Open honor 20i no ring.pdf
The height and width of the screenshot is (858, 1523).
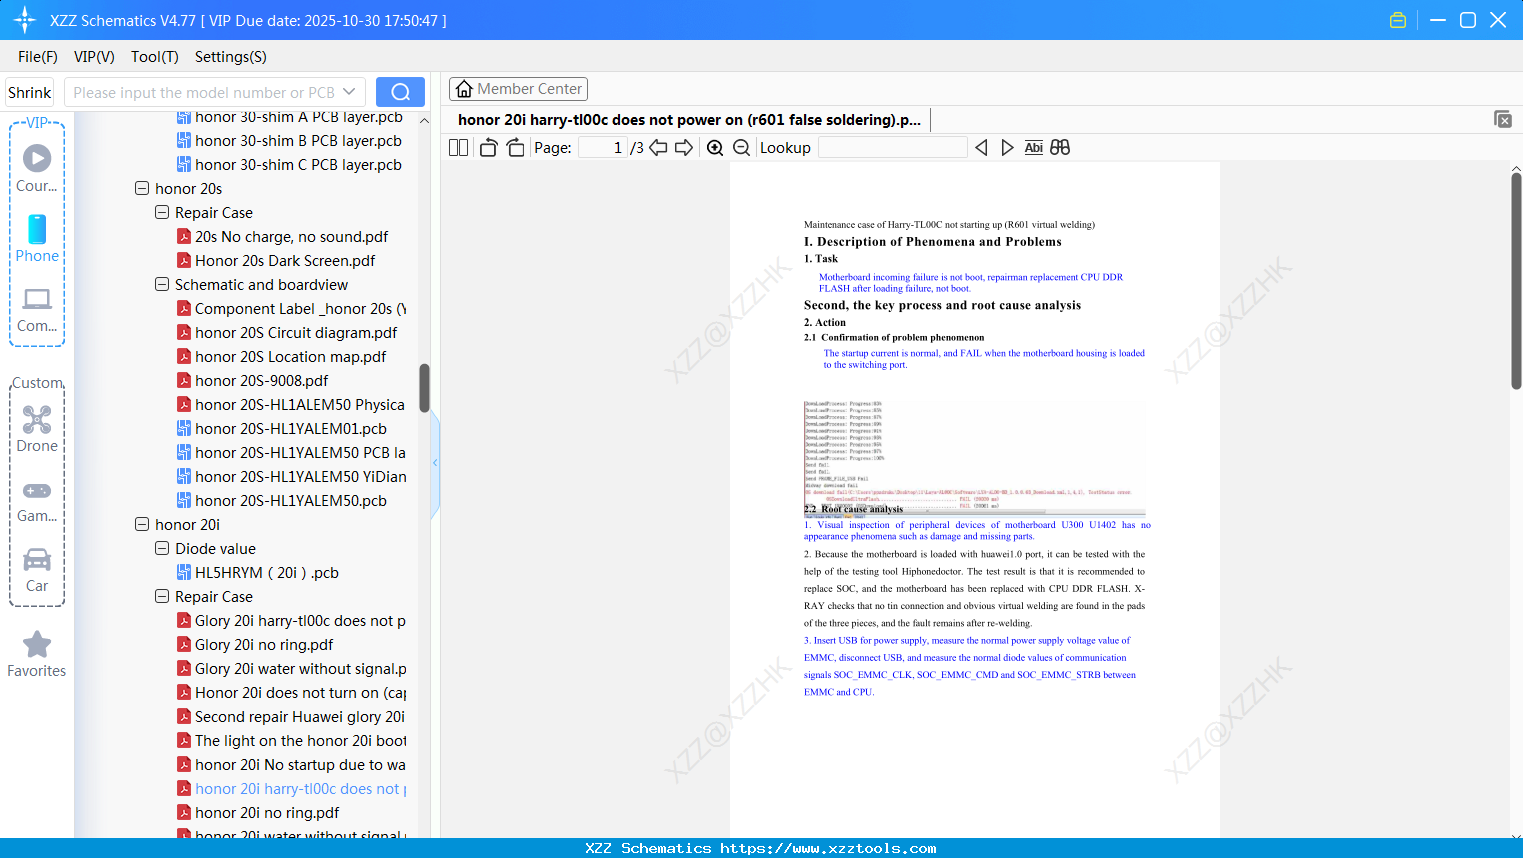click(x=267, y=812)
